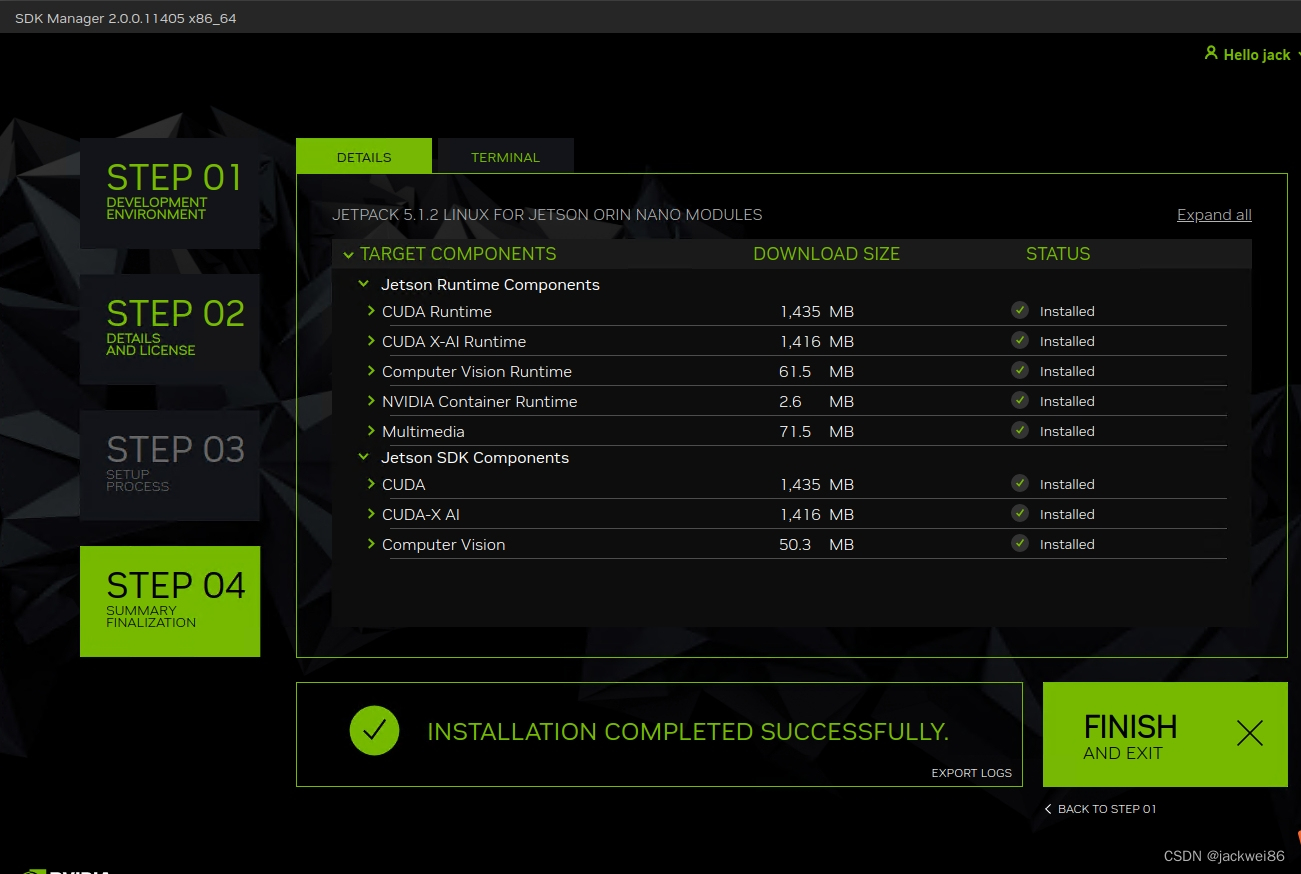Click the 61.5 MB download size value

point(816,371)
